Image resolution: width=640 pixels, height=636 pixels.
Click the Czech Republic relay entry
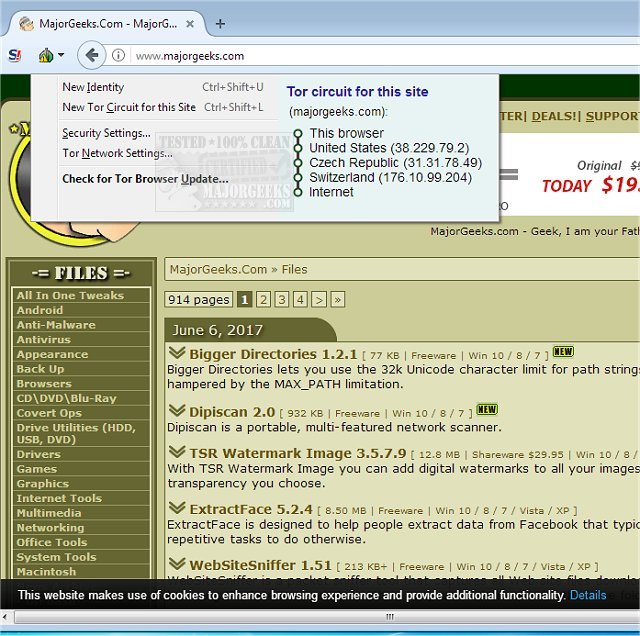pyautogui.click(x=396, y=162)
